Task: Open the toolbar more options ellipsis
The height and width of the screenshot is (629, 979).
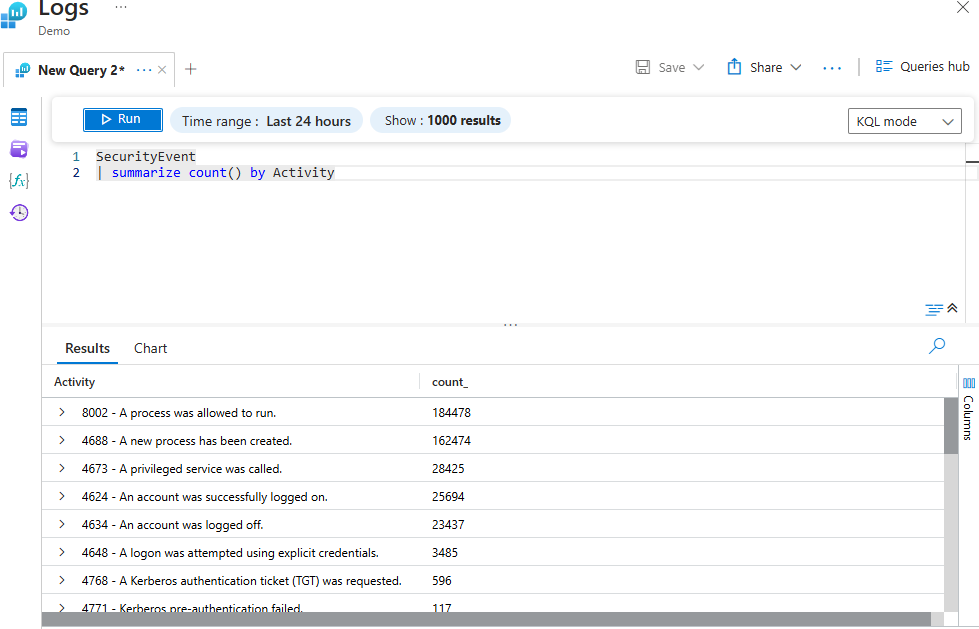Action: pos(832,68)
